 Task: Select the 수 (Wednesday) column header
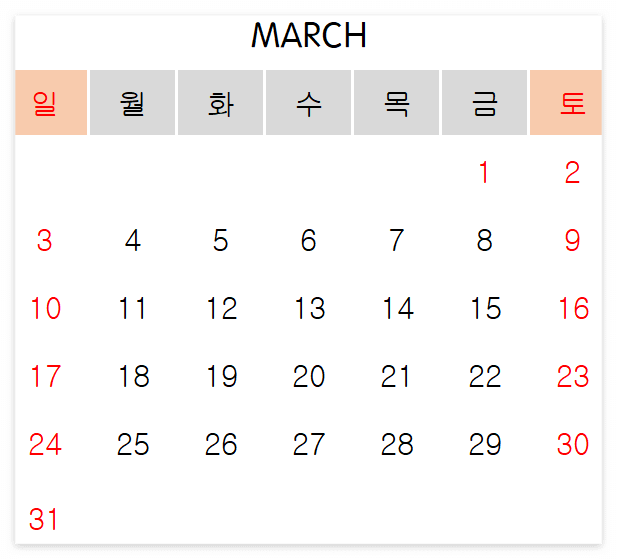coord(308,103)
